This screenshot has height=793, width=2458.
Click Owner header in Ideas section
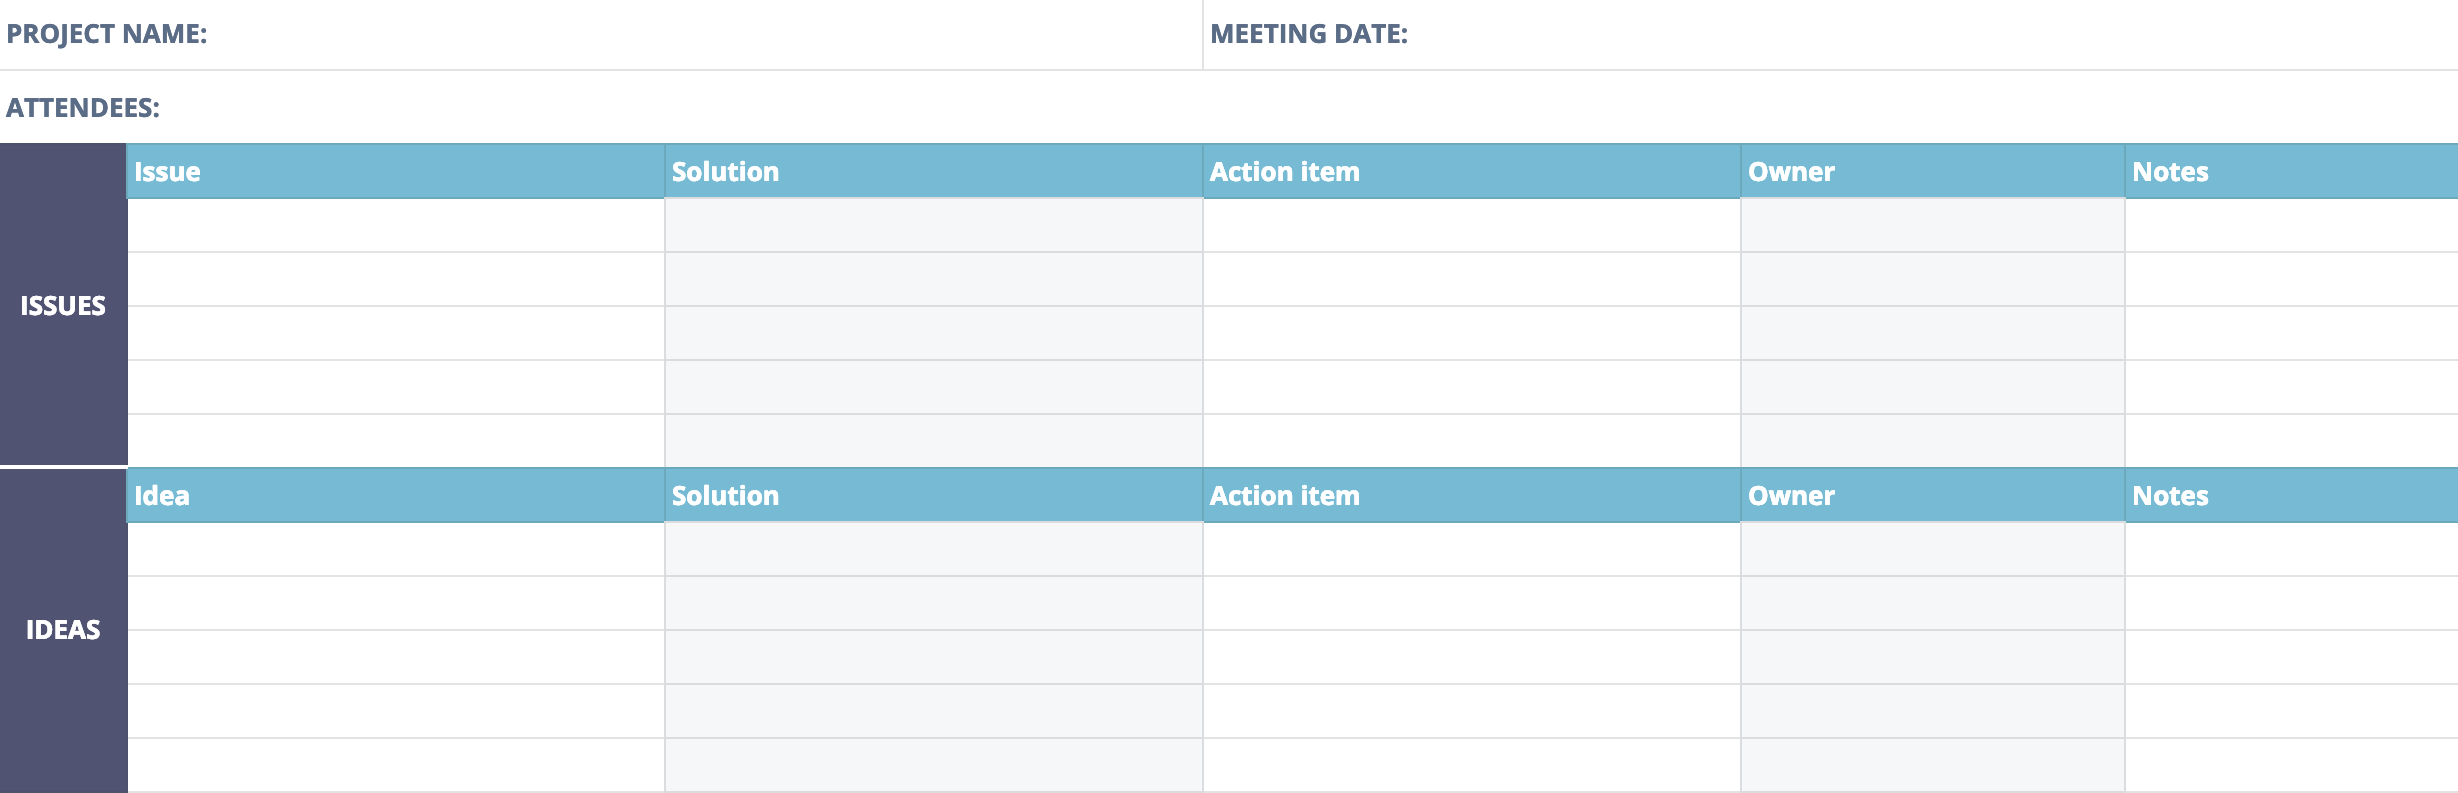click(1933, 495)
